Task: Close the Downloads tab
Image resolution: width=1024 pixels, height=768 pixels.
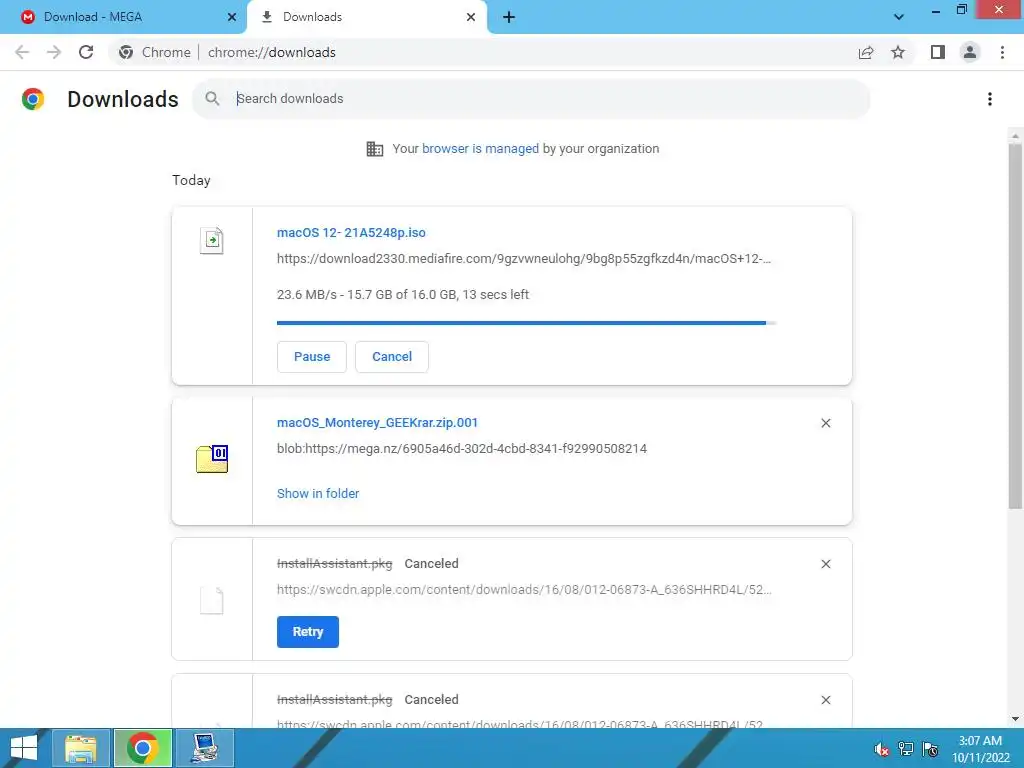Action: pos(471,17)
